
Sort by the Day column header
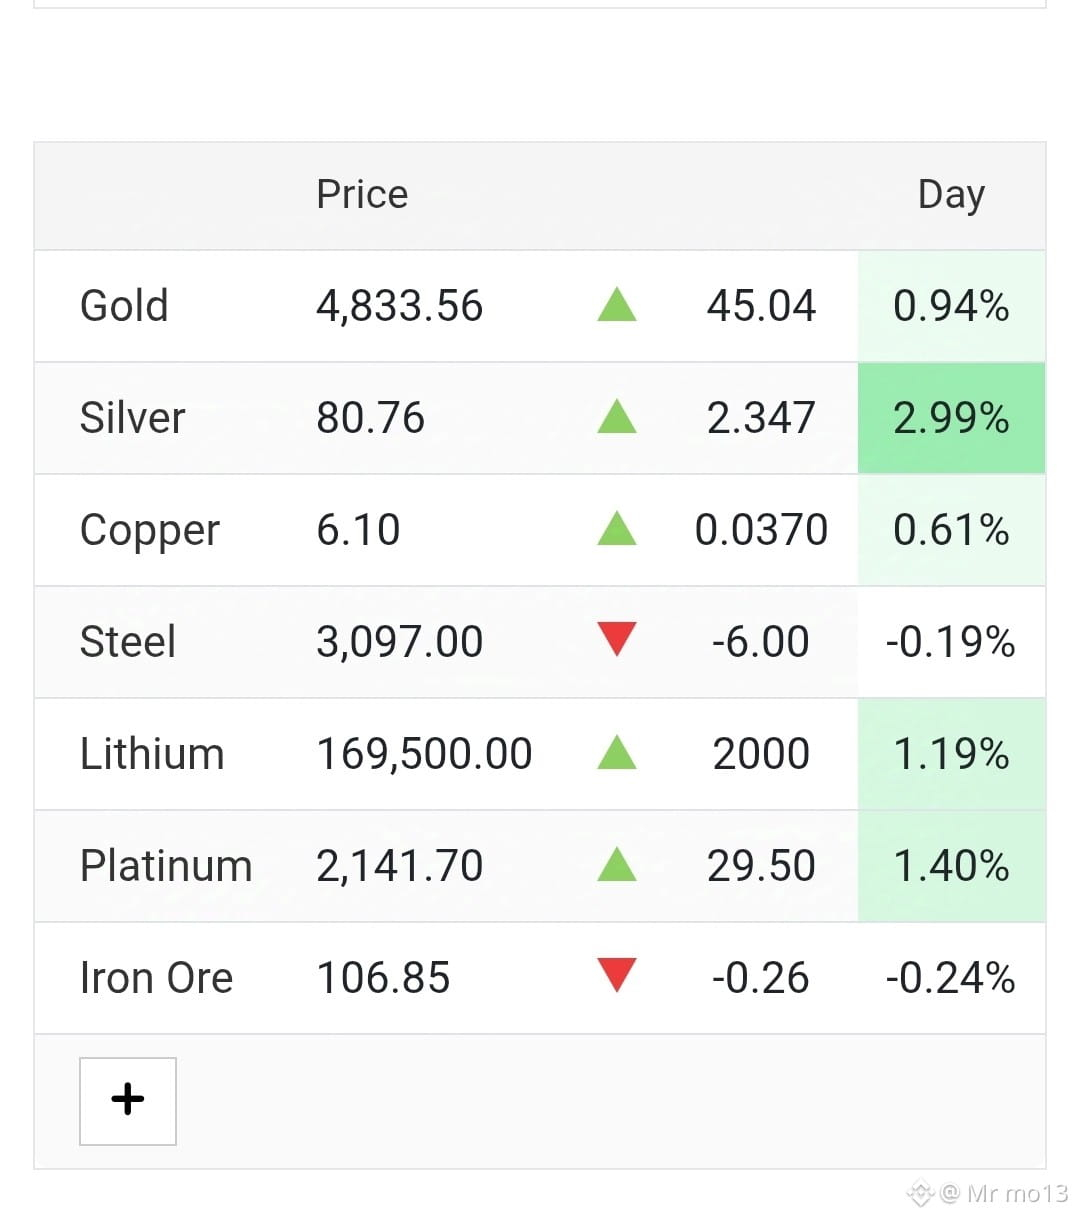pos(951,196)
